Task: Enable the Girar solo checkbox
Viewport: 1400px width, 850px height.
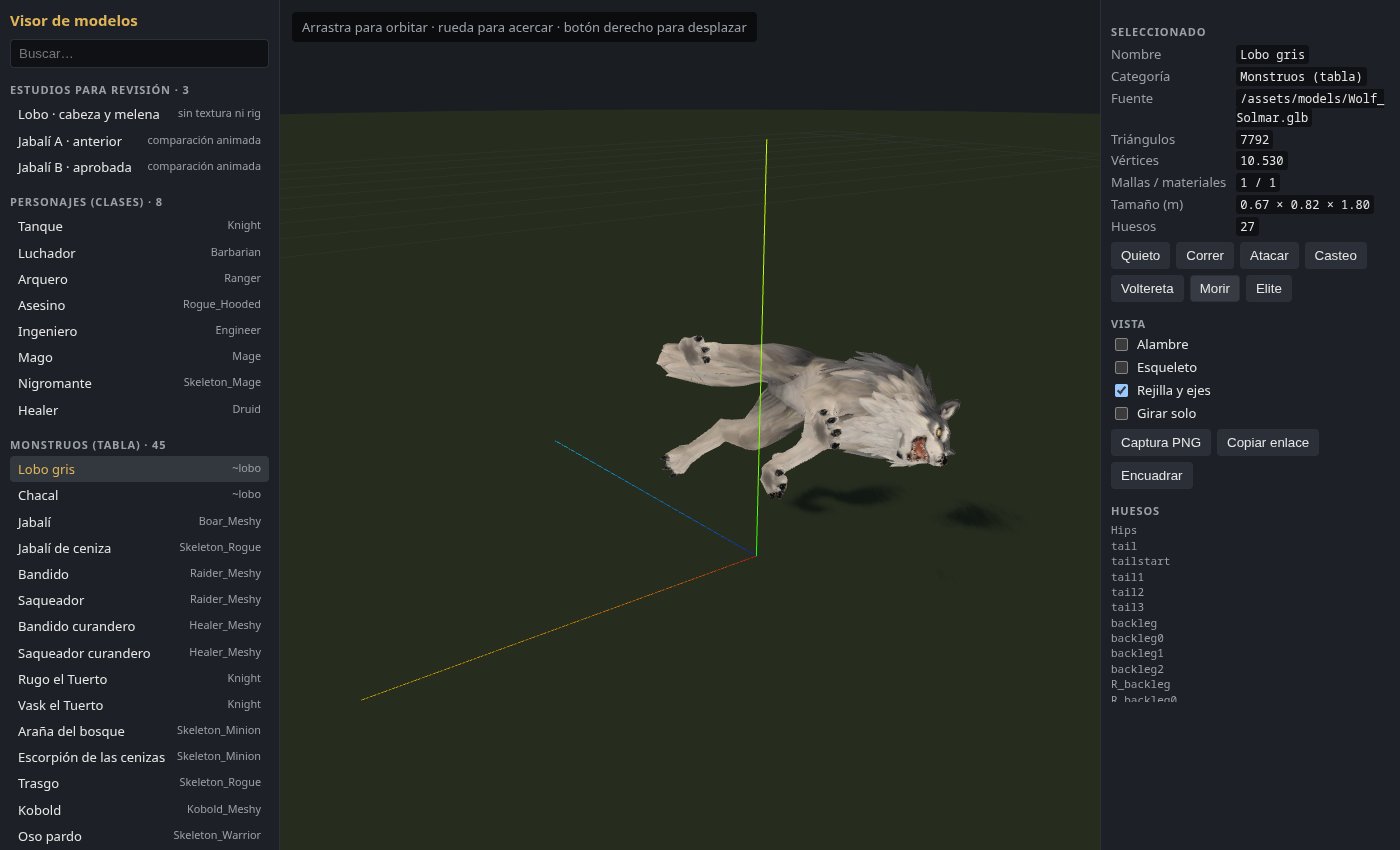Action: (x=1121, y=413)
